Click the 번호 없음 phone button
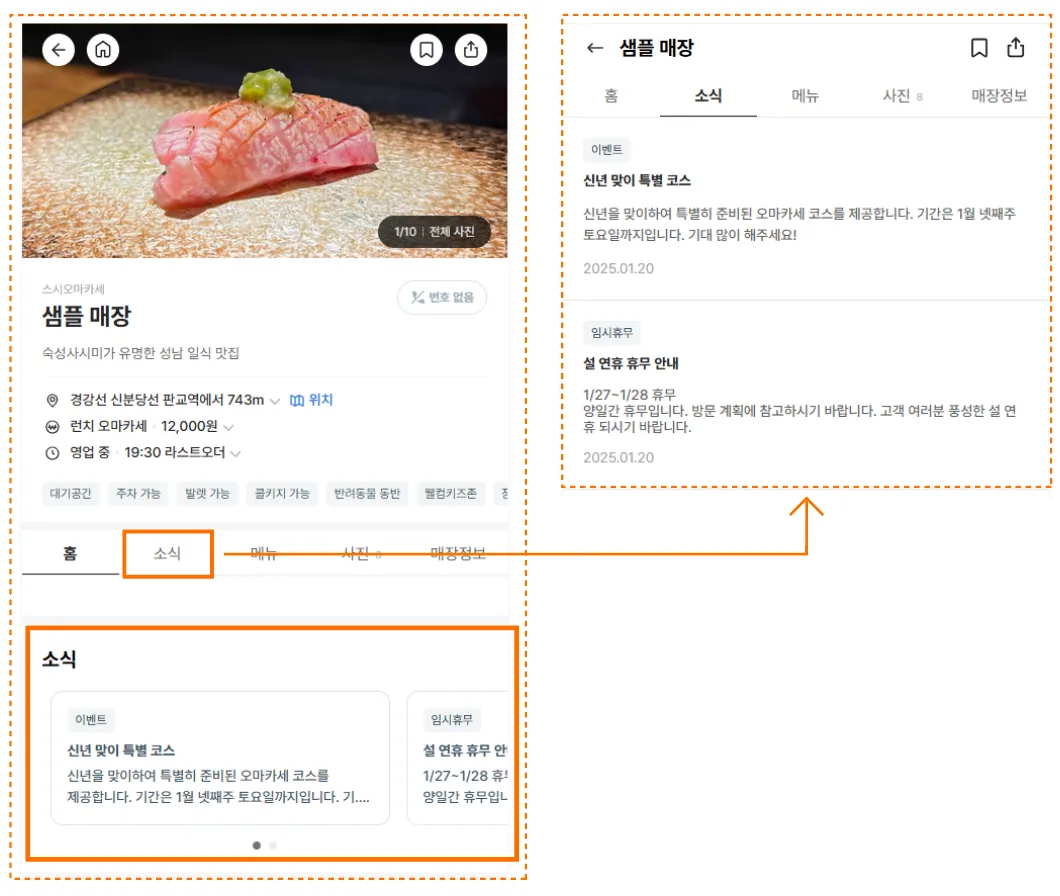This screenshot has height=896, width=1060. pos(442,298)
